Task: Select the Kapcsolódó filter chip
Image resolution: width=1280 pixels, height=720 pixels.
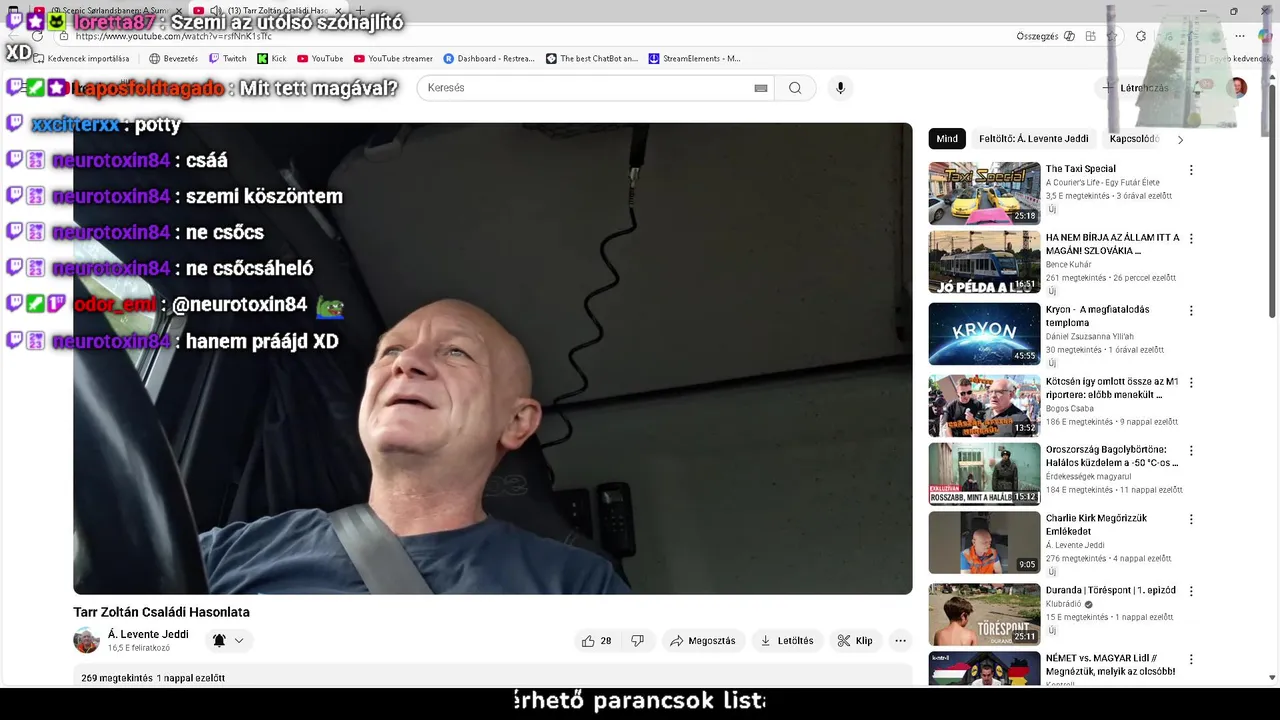Action: (x=1134, y=139)
